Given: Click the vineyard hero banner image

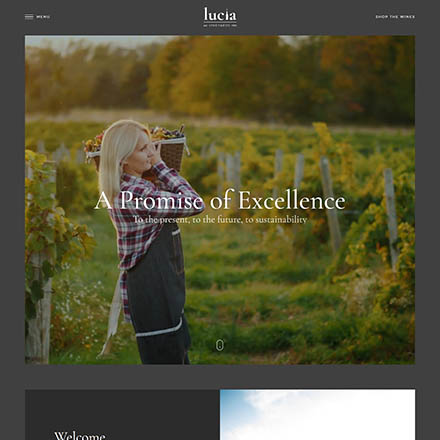Looking at the screenshot, I should (220, 200).
